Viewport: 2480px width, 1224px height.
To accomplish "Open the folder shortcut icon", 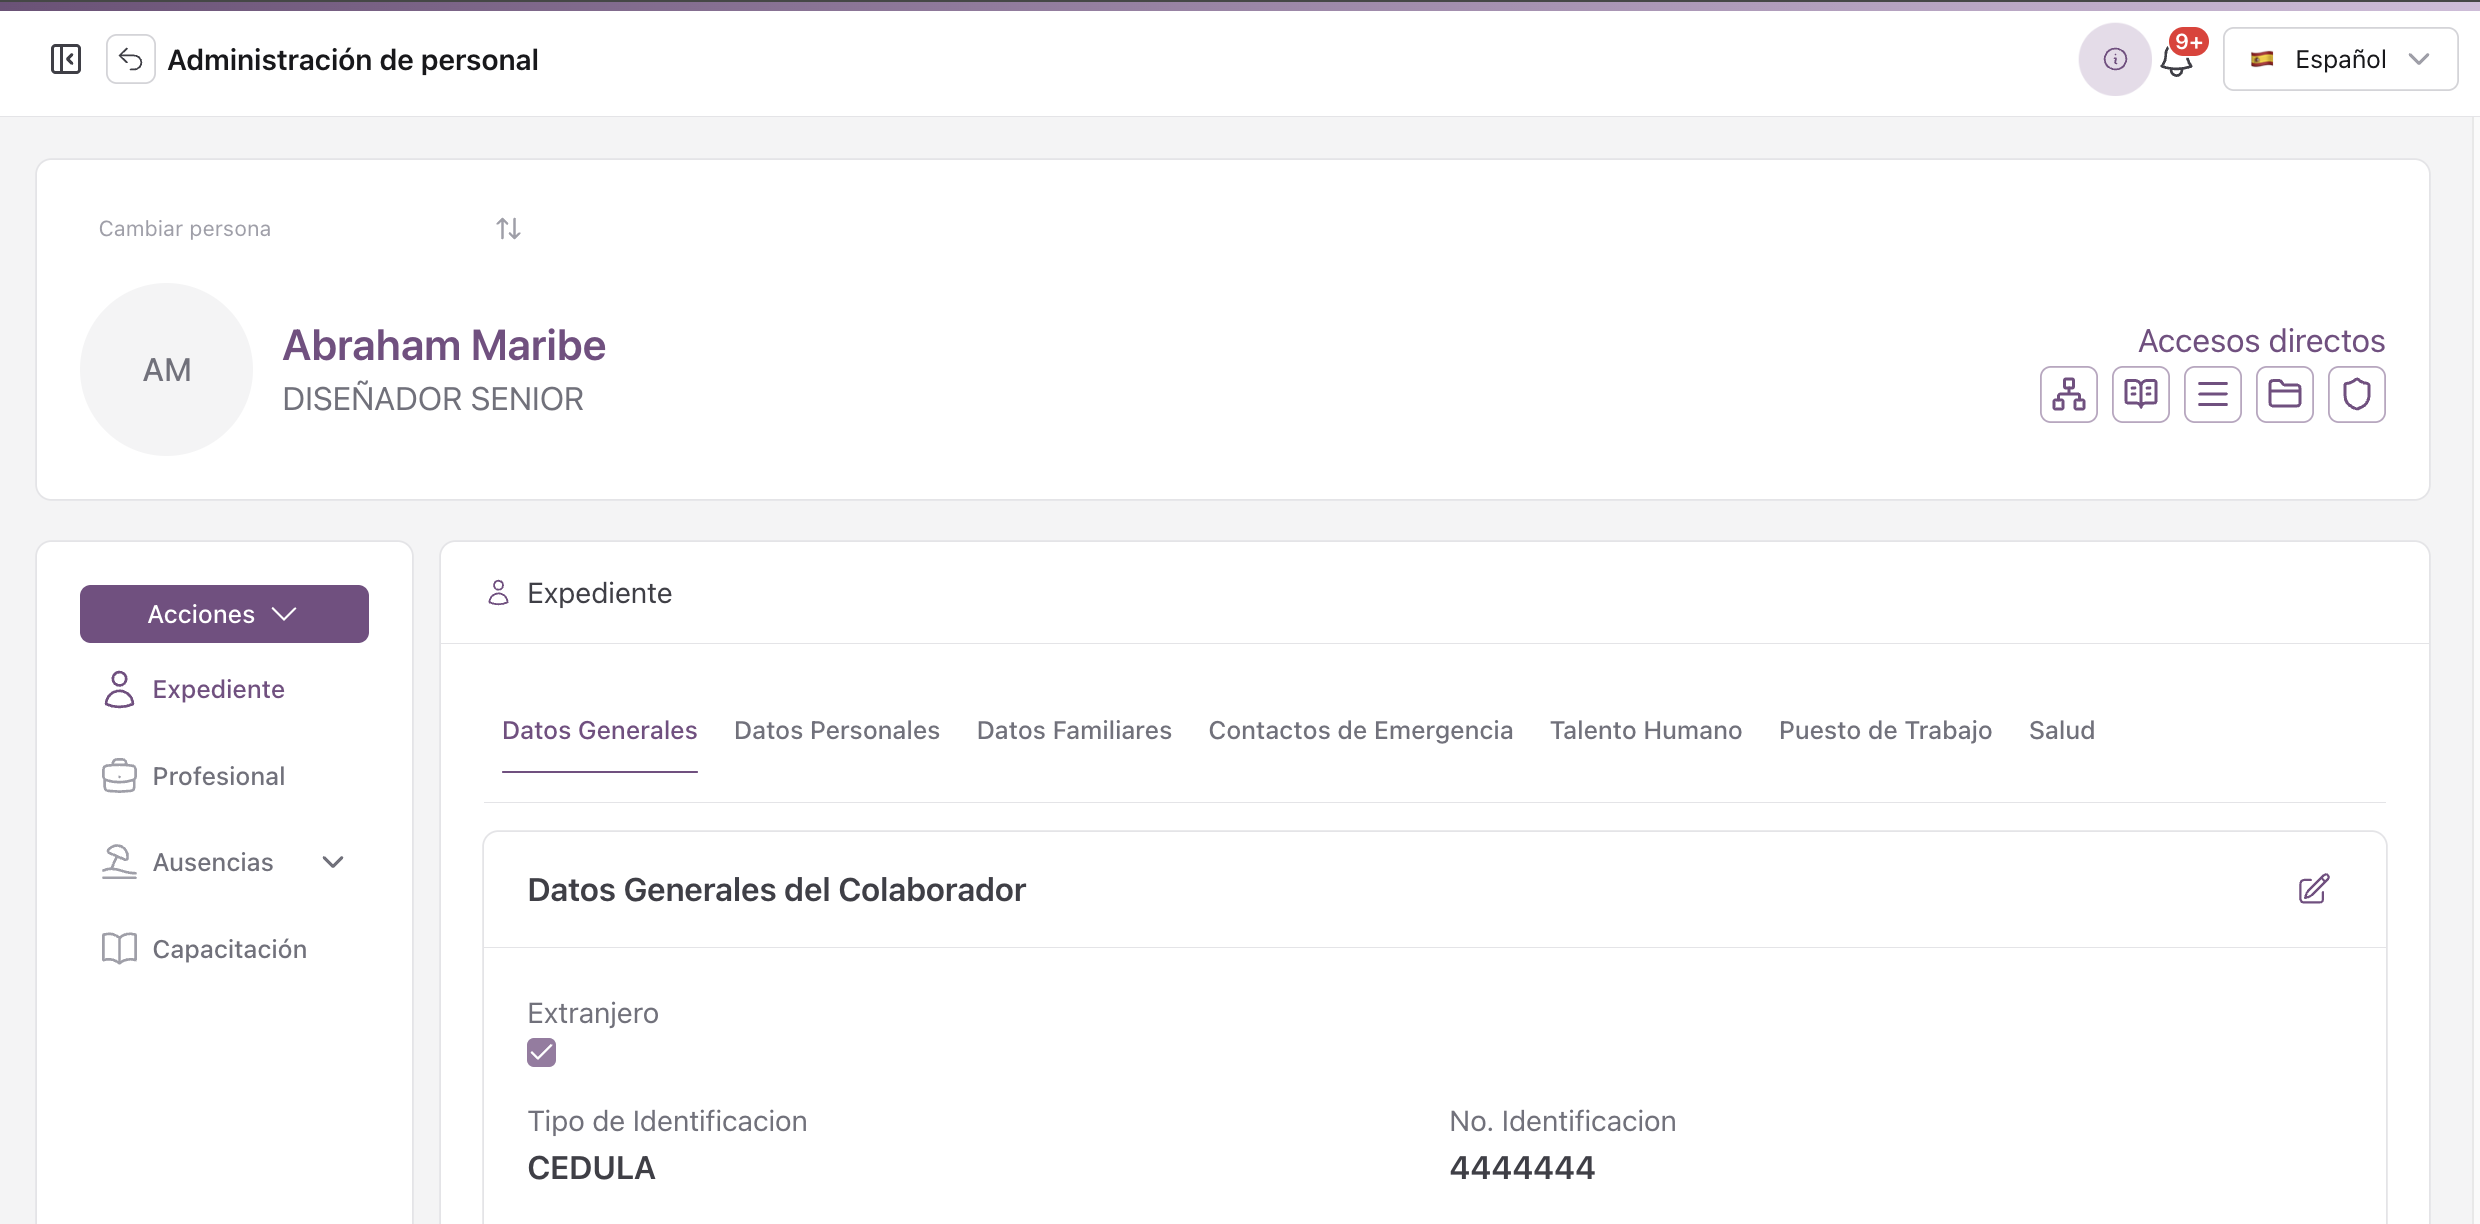I will click(x=2285, y=394).
